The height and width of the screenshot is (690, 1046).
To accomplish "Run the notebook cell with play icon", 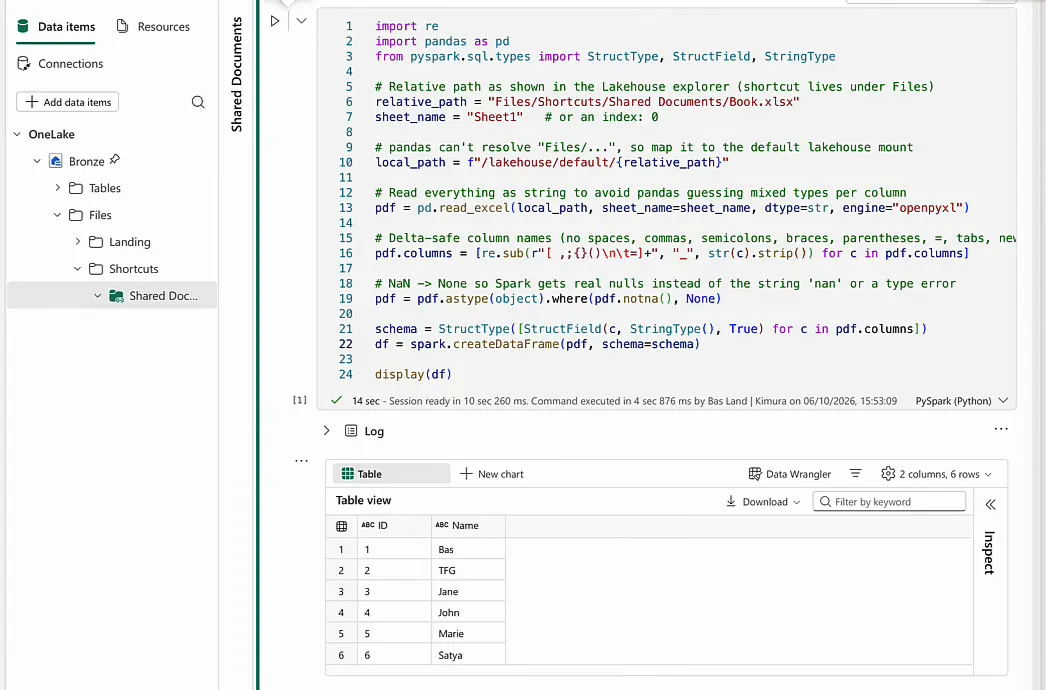I will 275,21.
